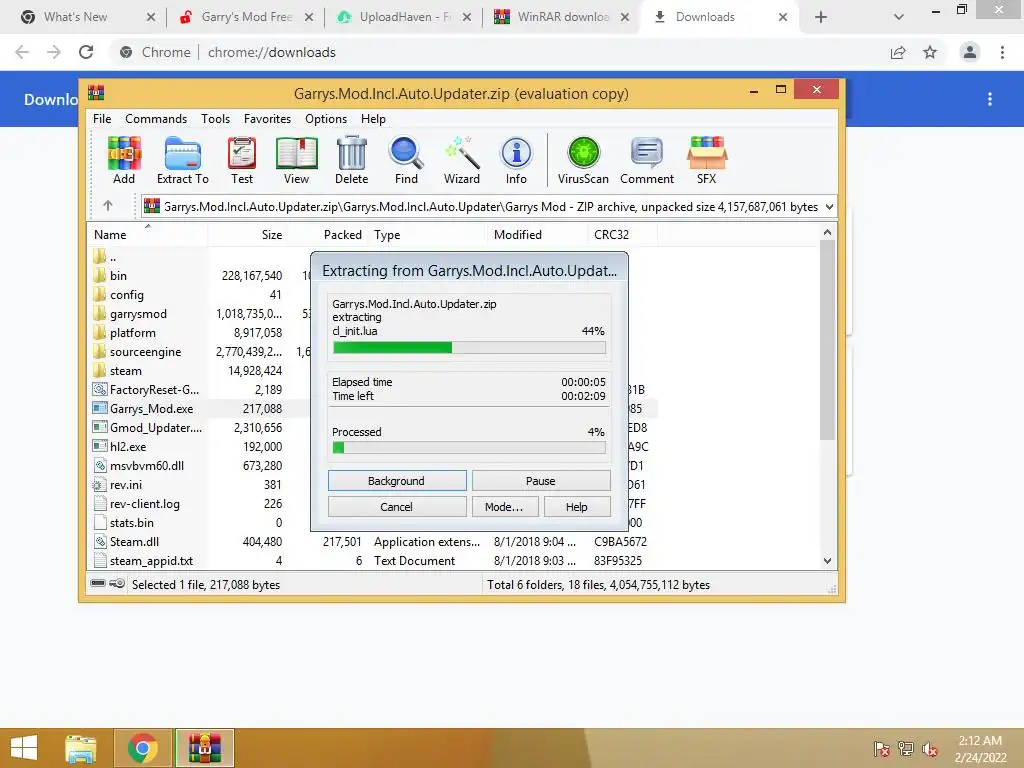The height and width of the screenshot is (768, 1024).
Task: Open the Chrome profile avatar
Action: [x=970, y=52]
